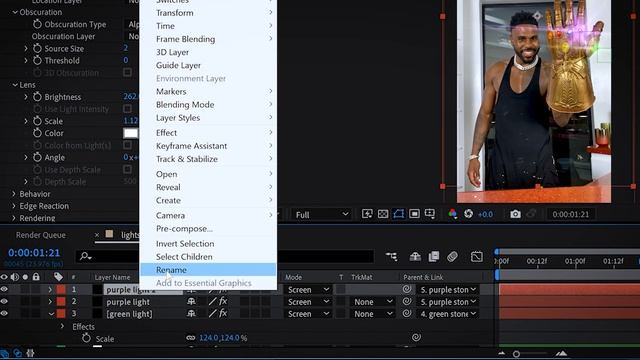Collapse layer 3 green light arrow
The height and width of the screenshot is (360, 640).
(51, 314)
